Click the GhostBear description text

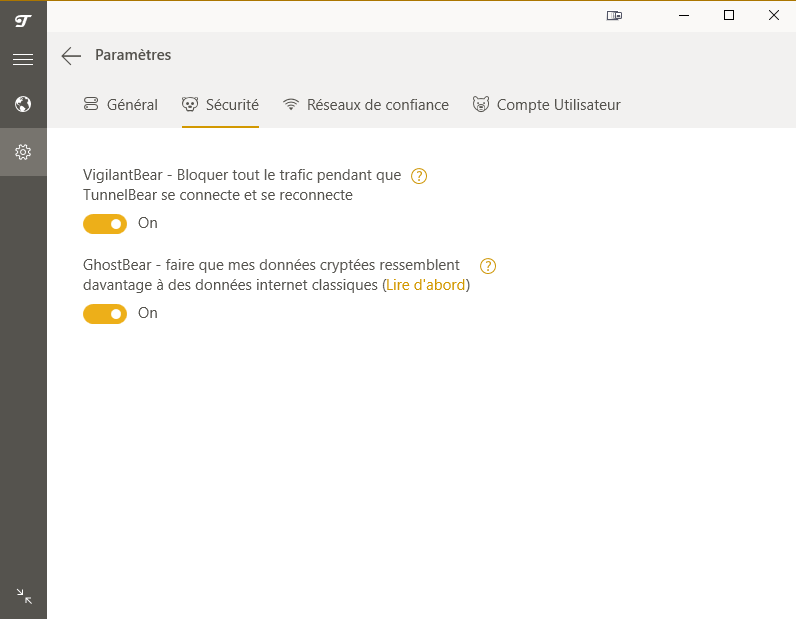click(x=276, y=275)
